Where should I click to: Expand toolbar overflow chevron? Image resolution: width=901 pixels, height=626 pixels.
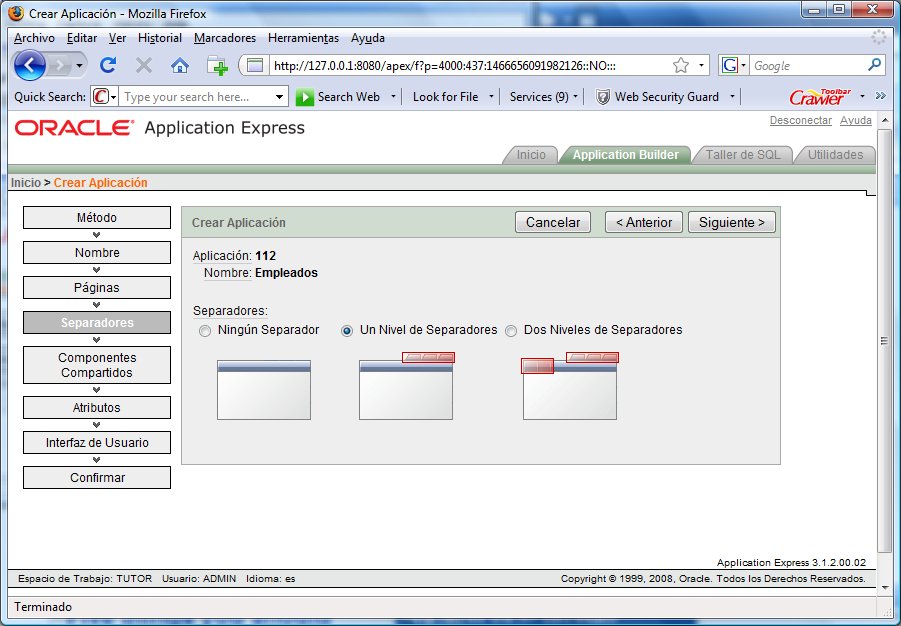(x=880, y=96)
